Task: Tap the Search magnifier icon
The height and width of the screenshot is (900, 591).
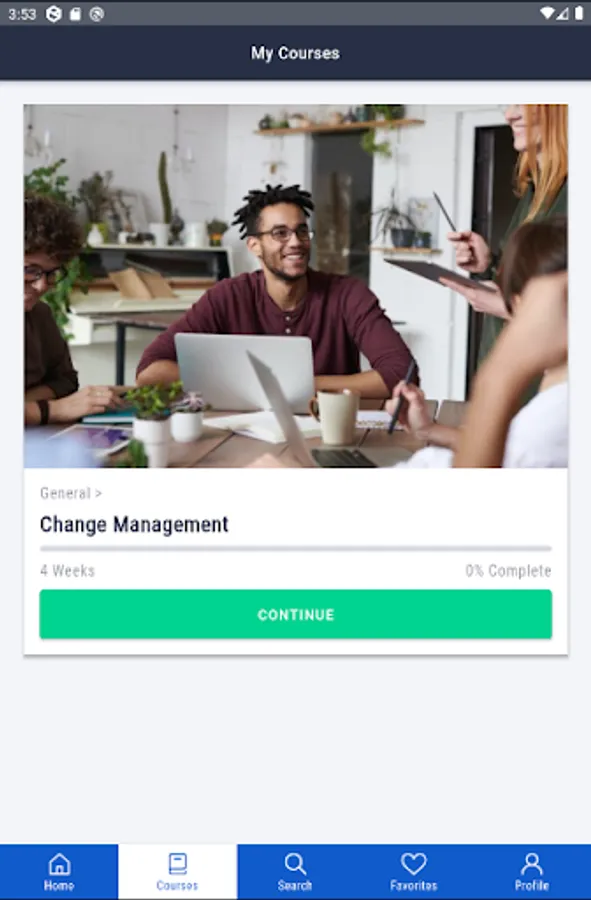Action: click(x=295, y=864)
